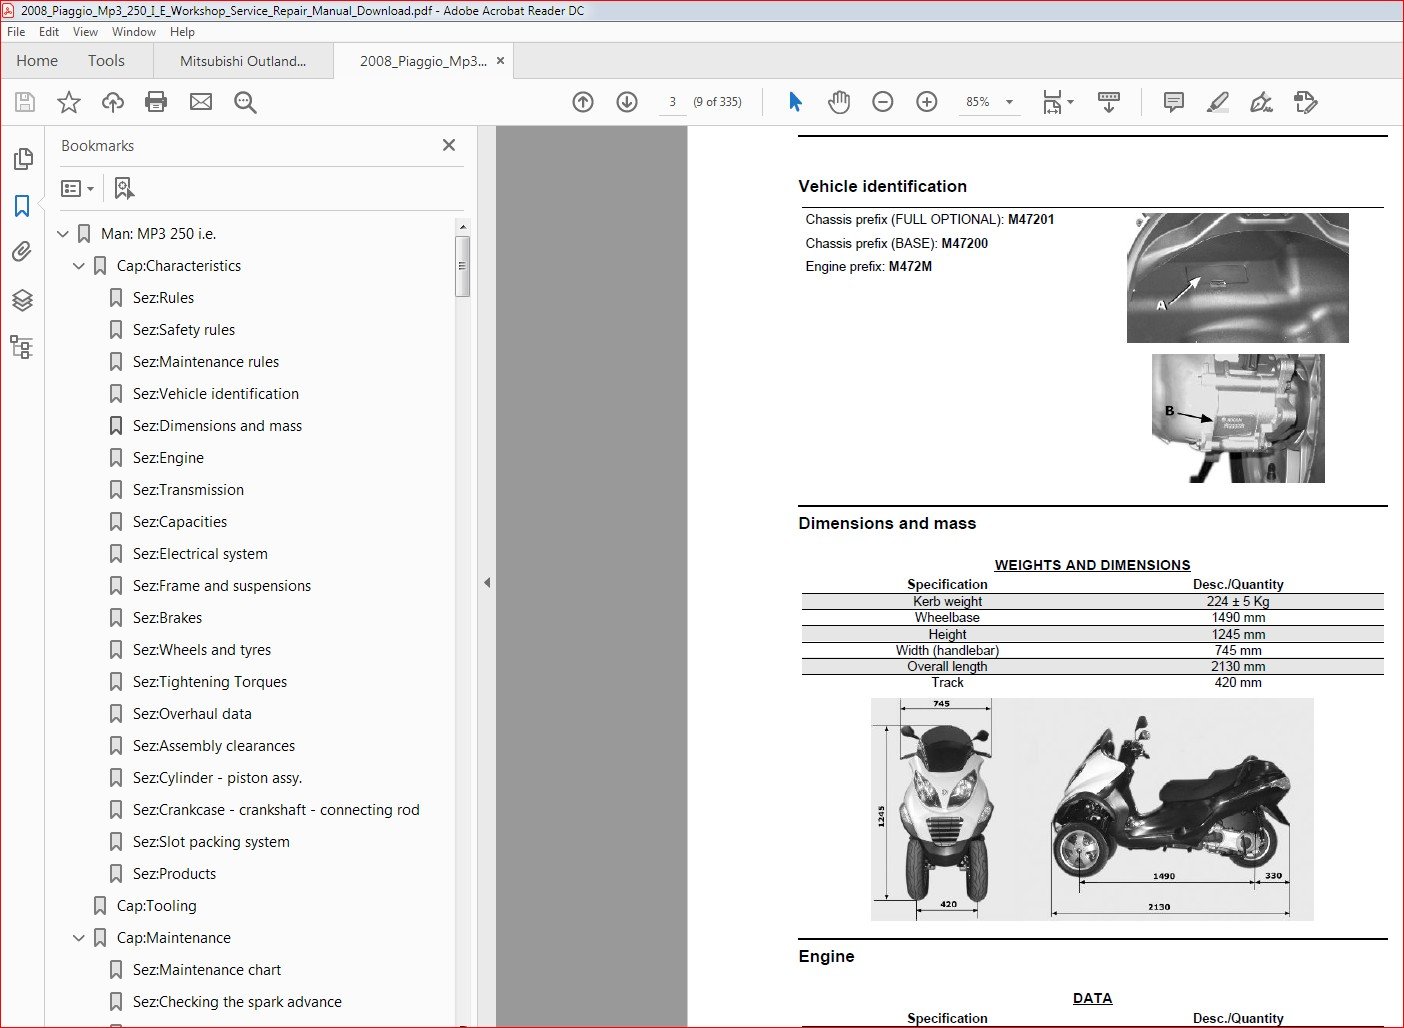1404x1028 pixels.
Task: Open Fill and Sign tool
Action: pos(1262,102)
